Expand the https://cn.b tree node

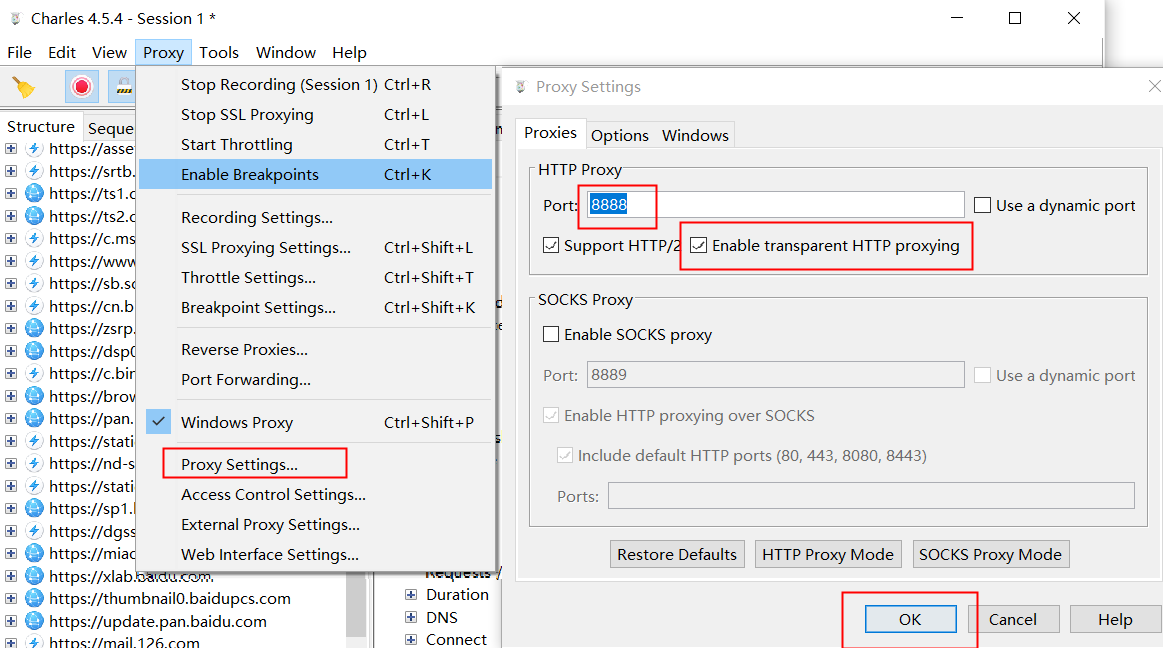(11, 305)
